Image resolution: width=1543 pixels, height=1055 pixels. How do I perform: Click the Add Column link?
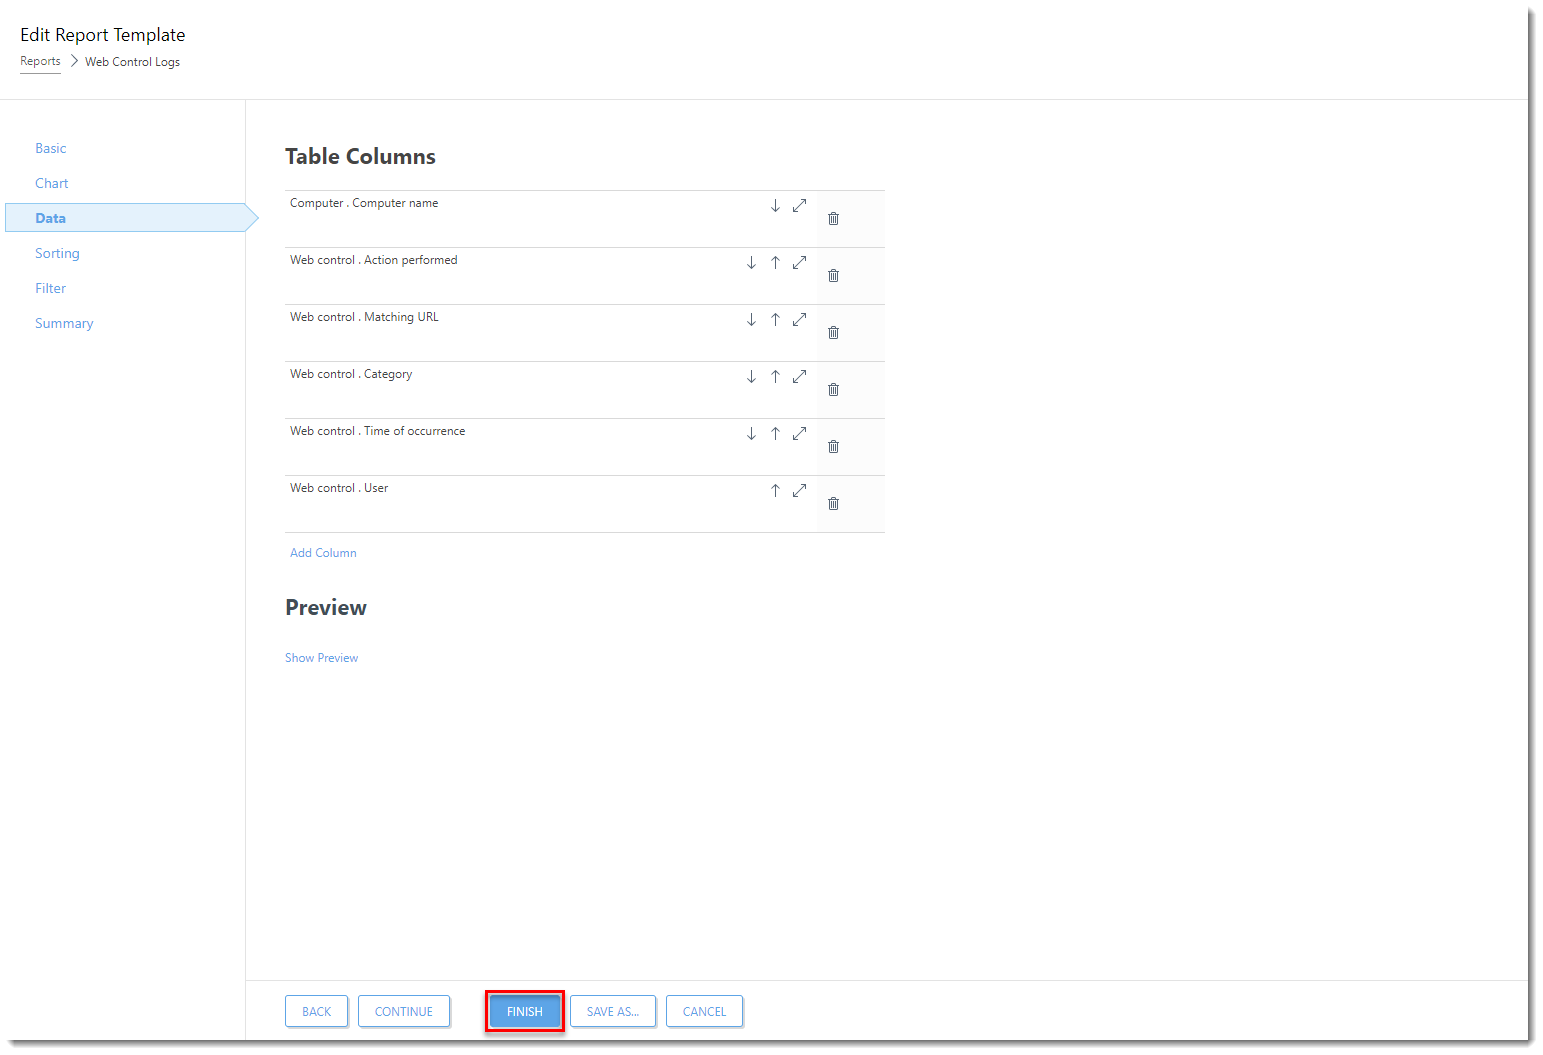coord(323,553)
